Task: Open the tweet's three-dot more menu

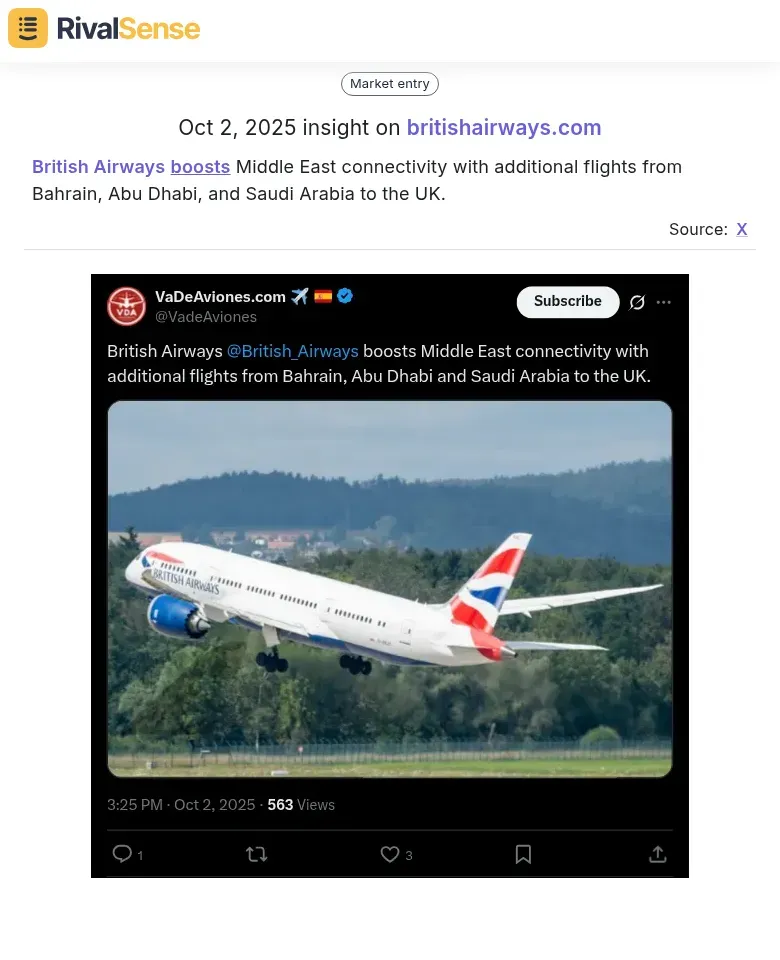Action: 664,302
